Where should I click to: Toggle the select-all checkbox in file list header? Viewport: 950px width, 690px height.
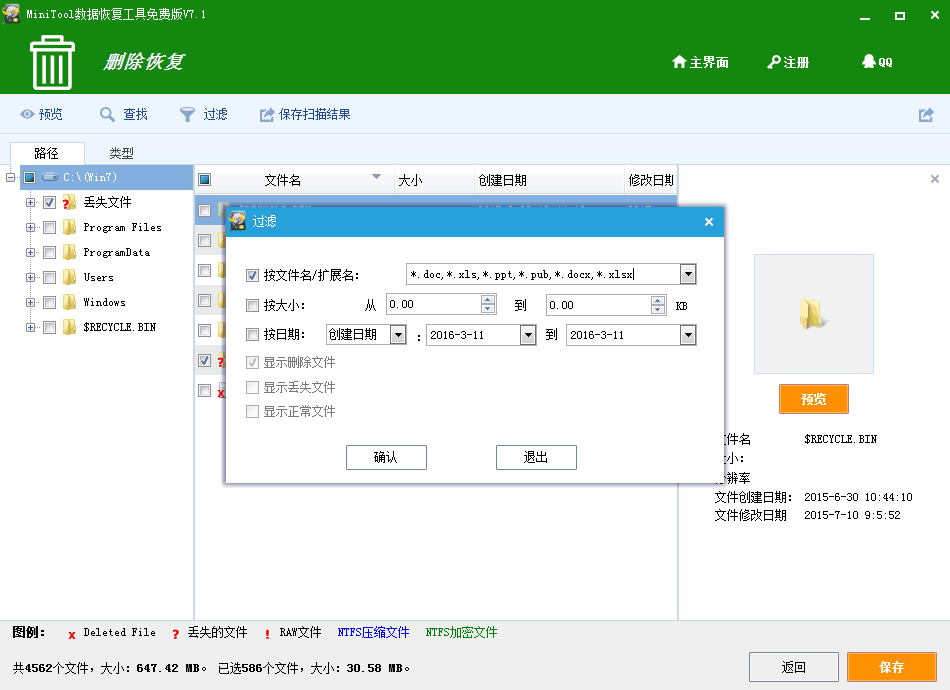click(205, 179)
